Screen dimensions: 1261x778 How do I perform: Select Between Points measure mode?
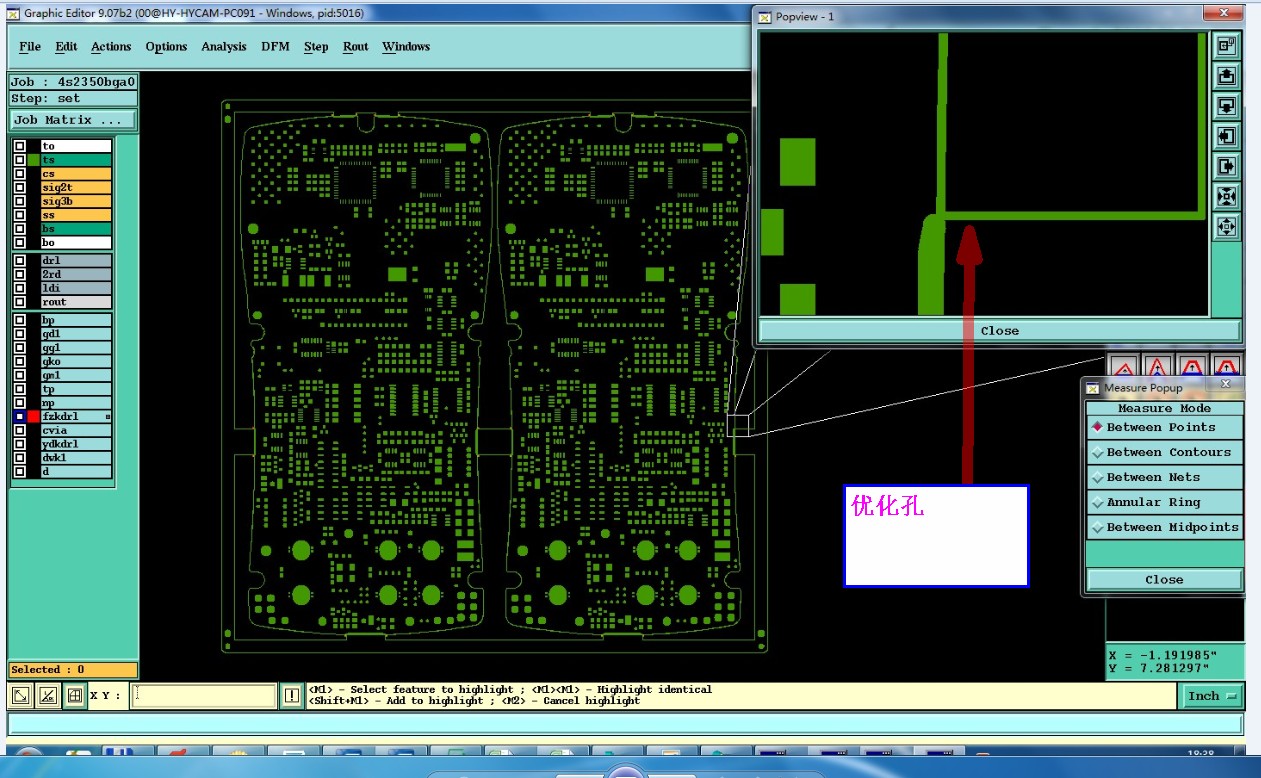coord(1165,427)
